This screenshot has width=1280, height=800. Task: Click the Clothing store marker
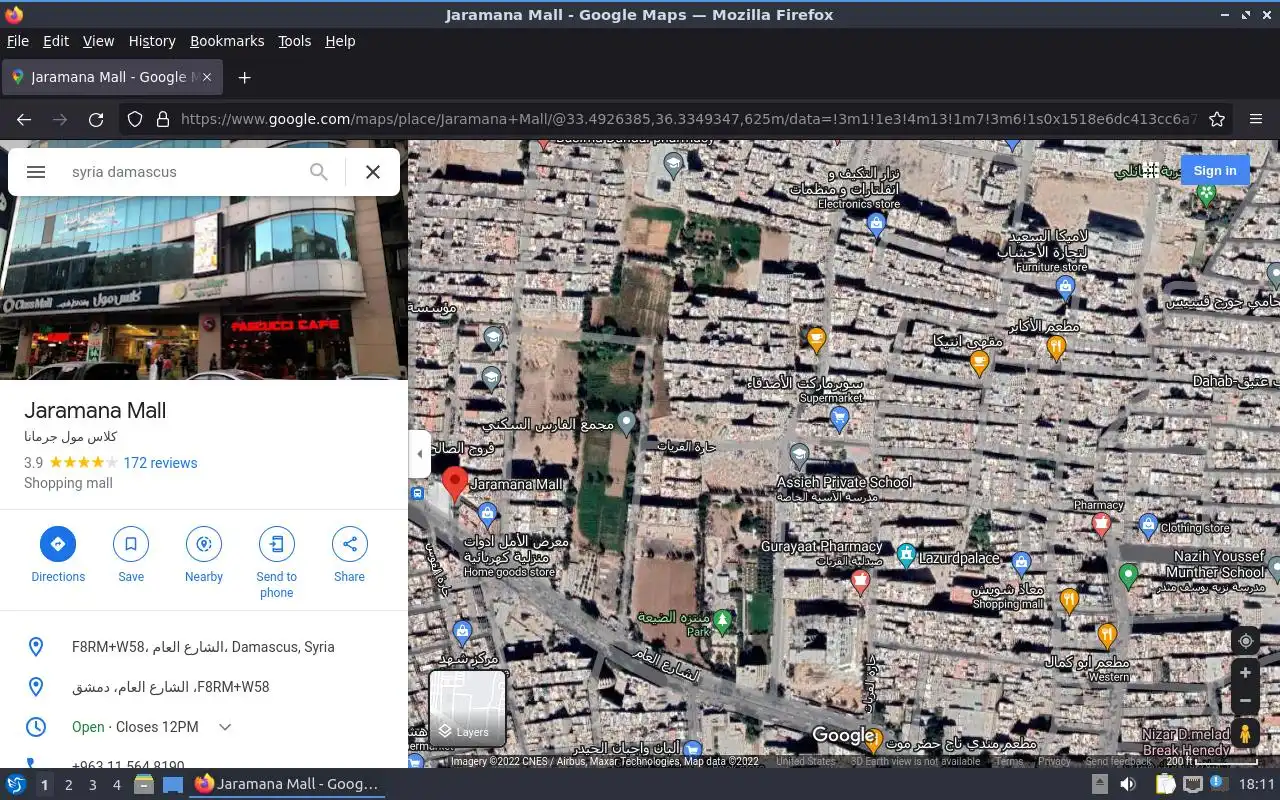pyautogui.click(x=1149, y=525)
